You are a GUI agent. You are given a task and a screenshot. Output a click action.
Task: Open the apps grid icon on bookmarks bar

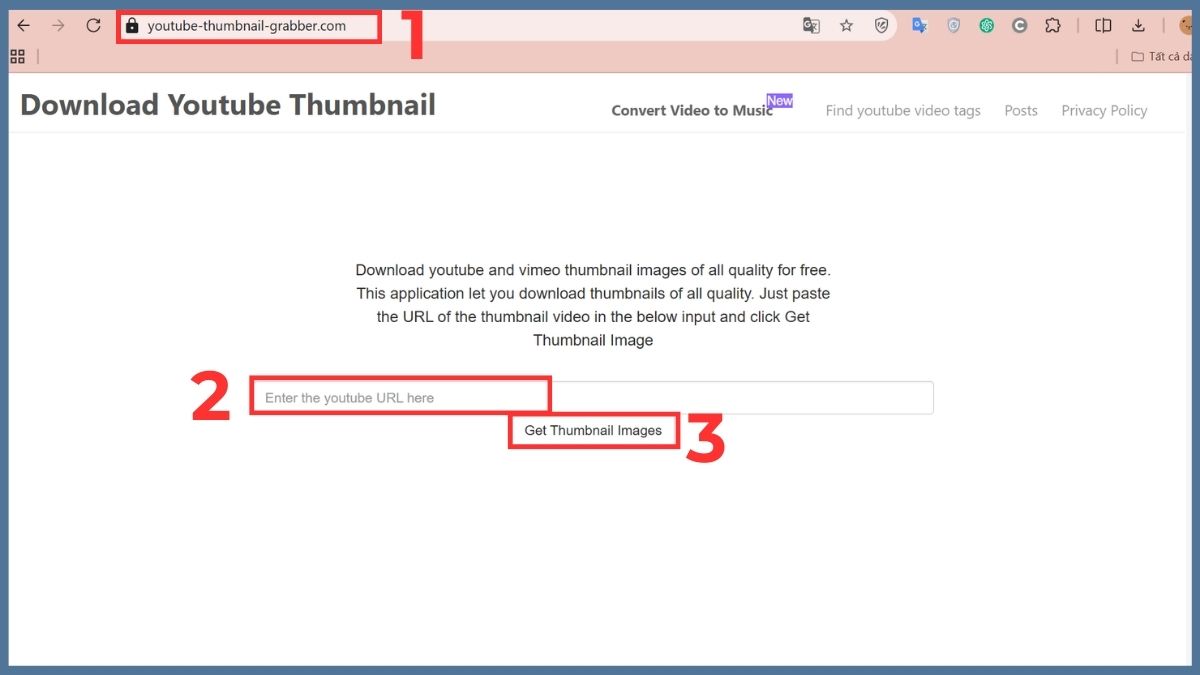[x=17, y=56]
